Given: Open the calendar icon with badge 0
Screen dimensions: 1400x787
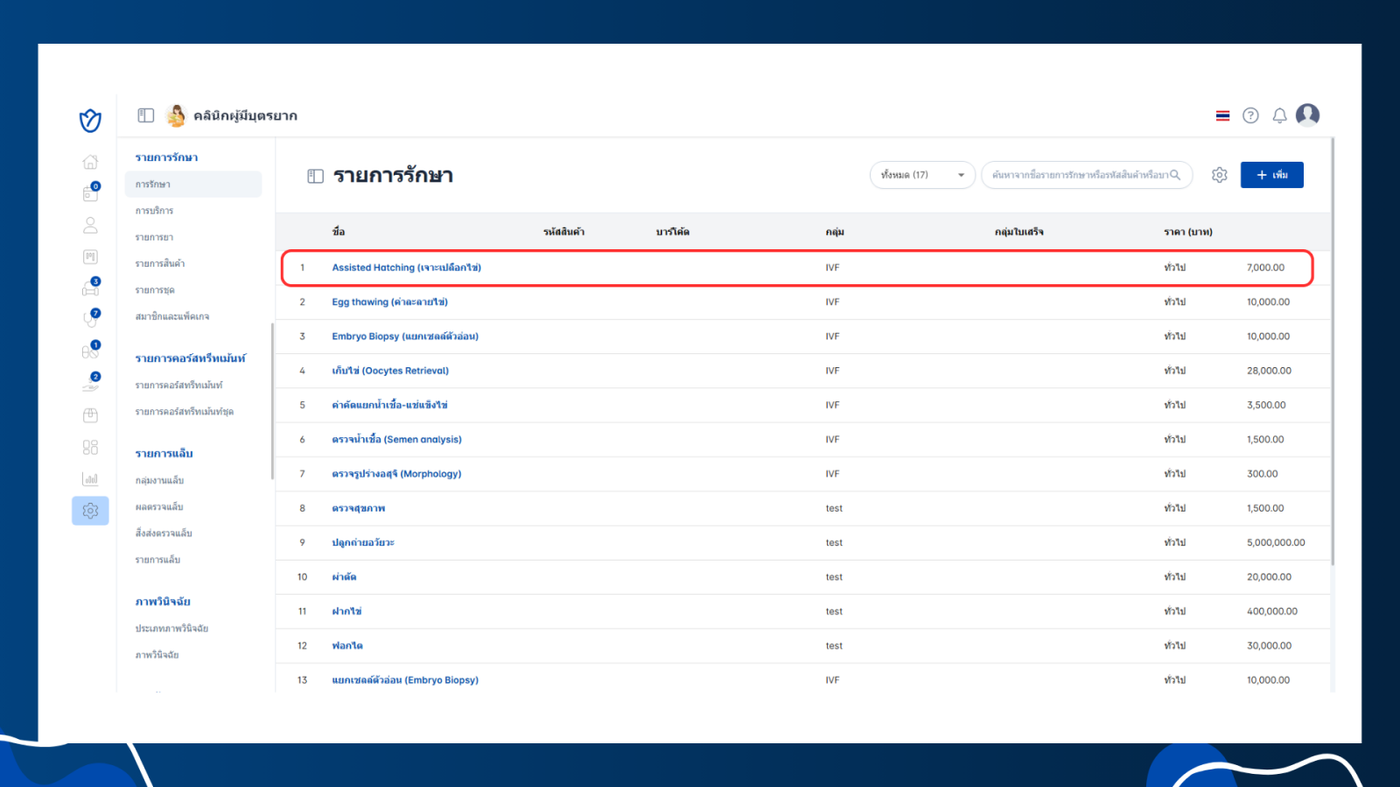Looking at the screenshot, I should click(90, 193).
